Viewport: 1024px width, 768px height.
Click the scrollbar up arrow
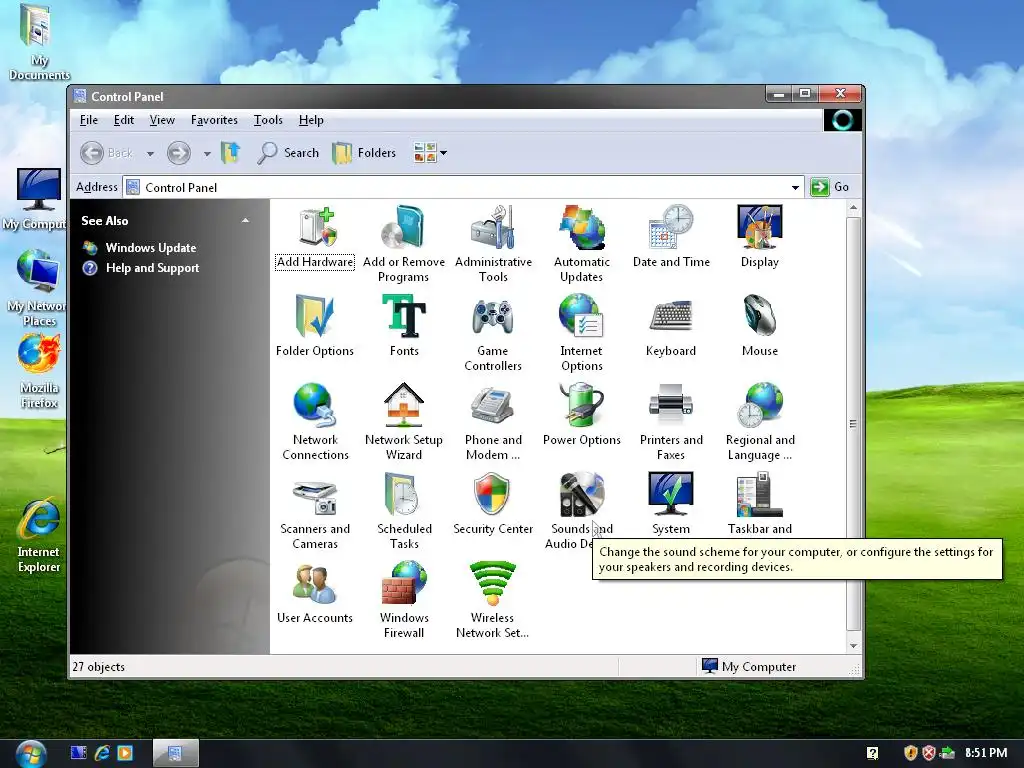(x=853, y=208)
